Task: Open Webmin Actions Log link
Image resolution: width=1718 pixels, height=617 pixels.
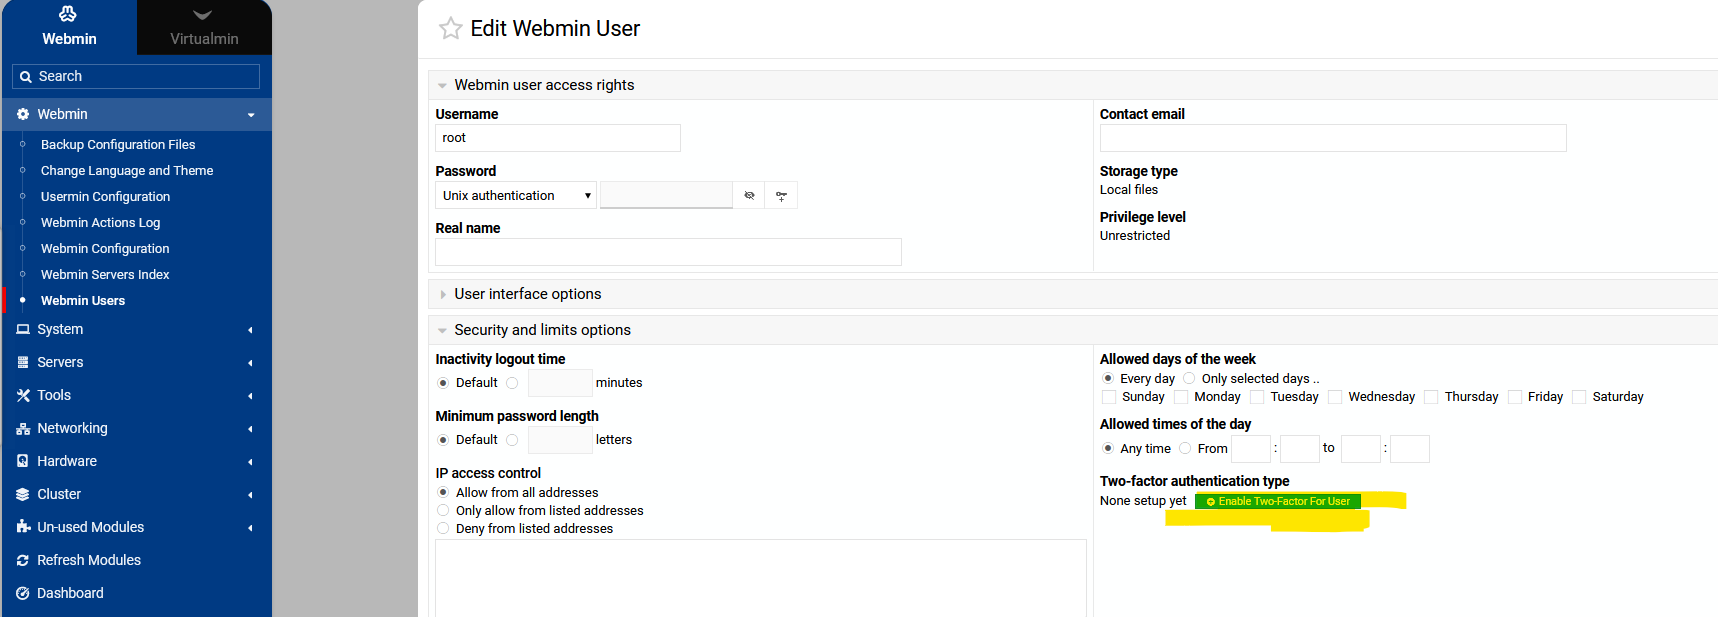Action: click(x=100, y=222)
